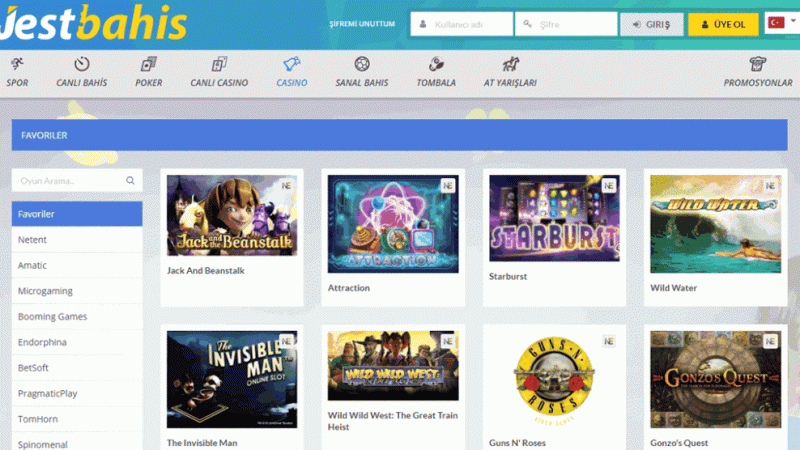The height and width of the screenshot is (450, 800).
Task: Click the GİRİŞ login button
Action: pyautogui.click(x=652, y=24)
